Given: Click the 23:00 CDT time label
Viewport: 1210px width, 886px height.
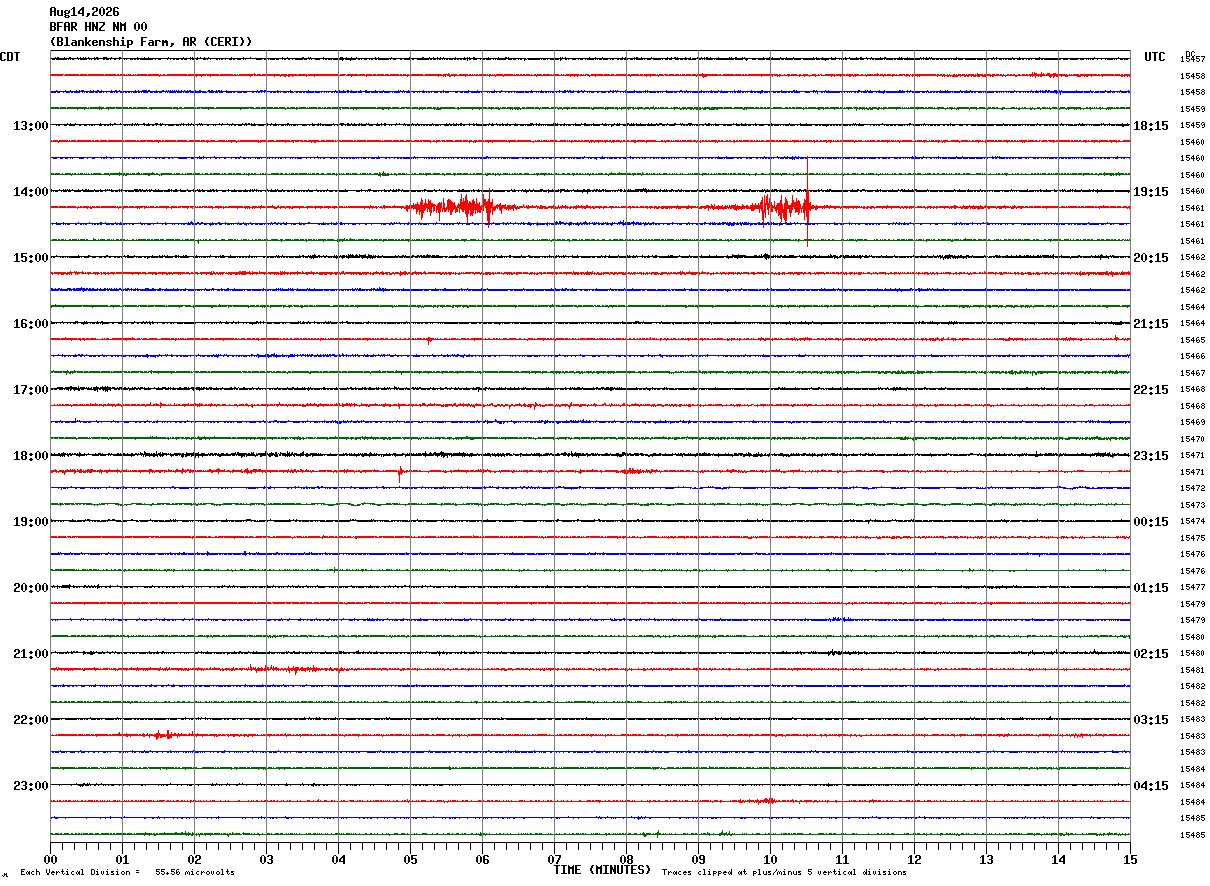Looking at the screenshot, I should coord(30,785).
